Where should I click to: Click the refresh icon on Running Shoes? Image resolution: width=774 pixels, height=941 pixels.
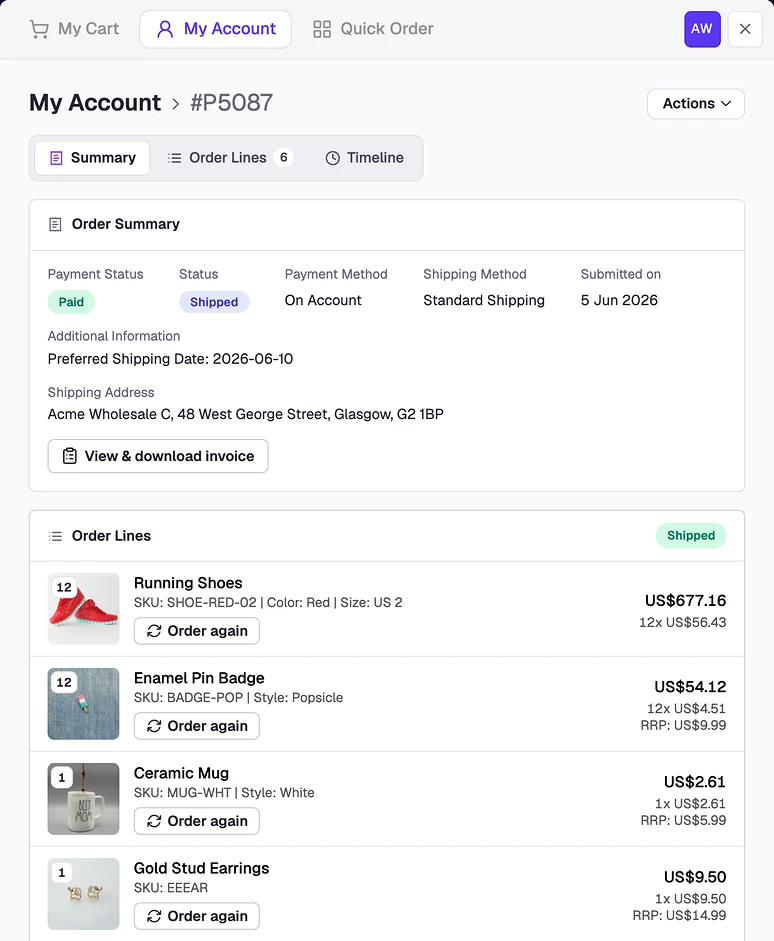tap(154, 631)
